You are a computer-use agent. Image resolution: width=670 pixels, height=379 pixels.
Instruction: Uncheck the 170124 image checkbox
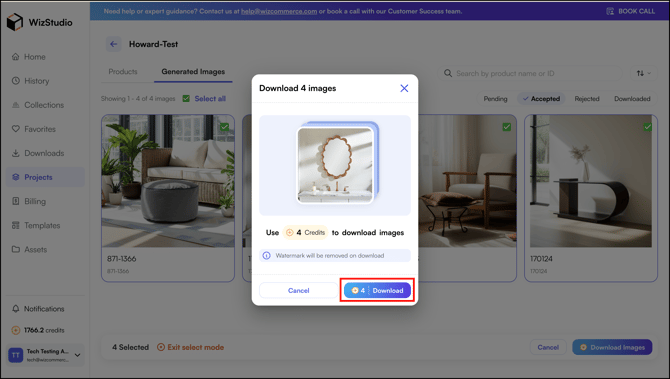click(x=647, y=127)
